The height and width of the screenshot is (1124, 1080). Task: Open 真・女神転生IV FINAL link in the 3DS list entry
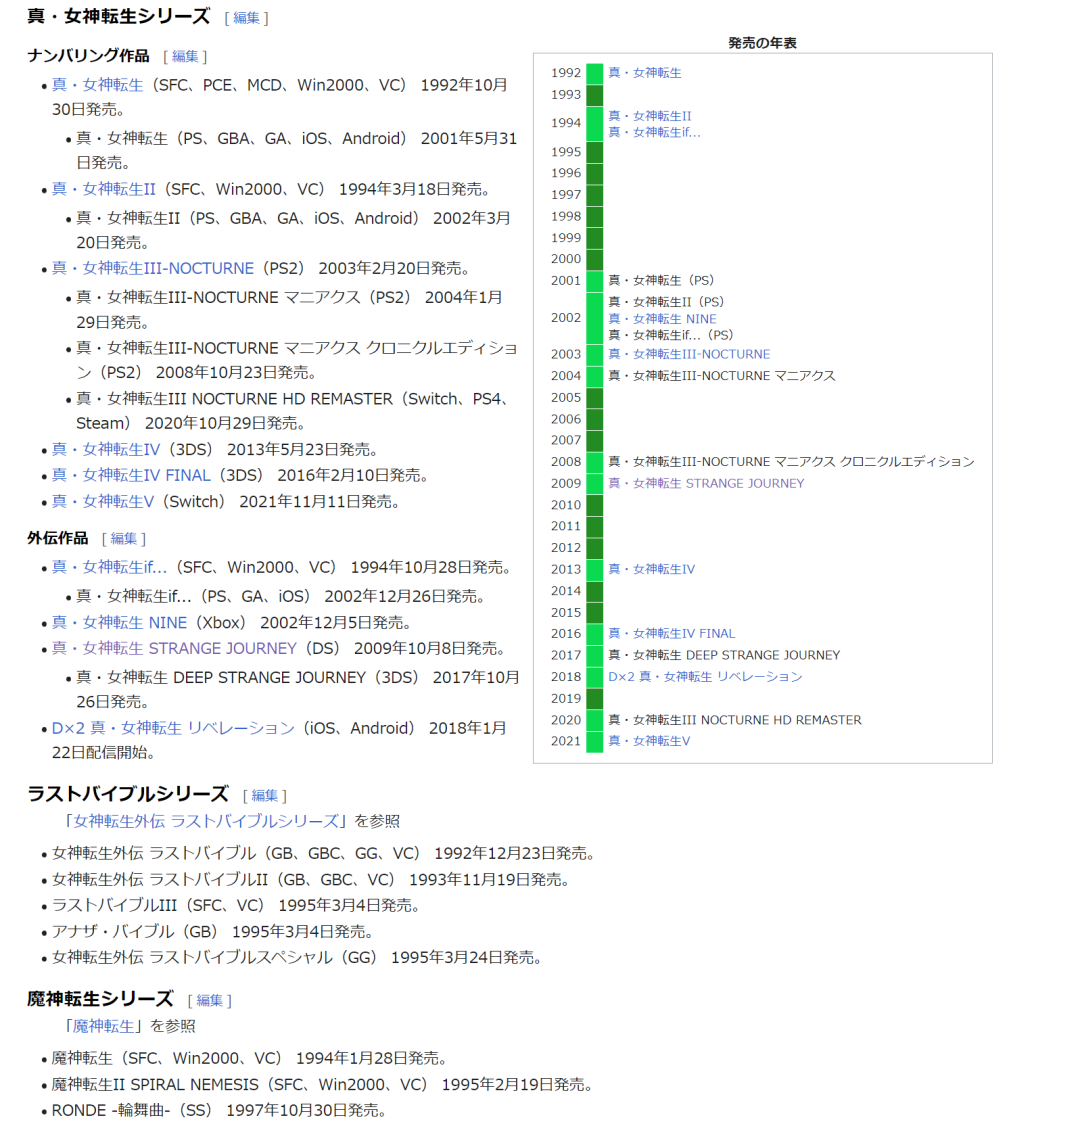pyautogui.click(x=131, y=475)
